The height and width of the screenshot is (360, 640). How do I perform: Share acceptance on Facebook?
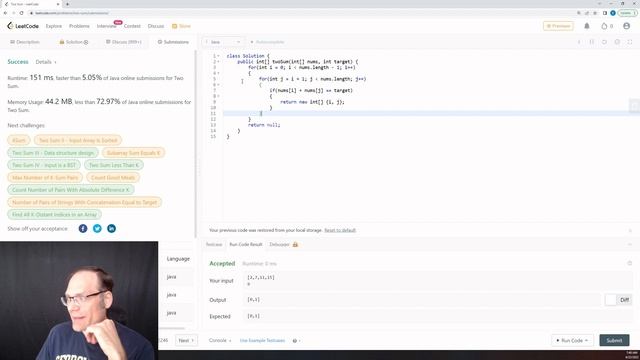point(83,229)
